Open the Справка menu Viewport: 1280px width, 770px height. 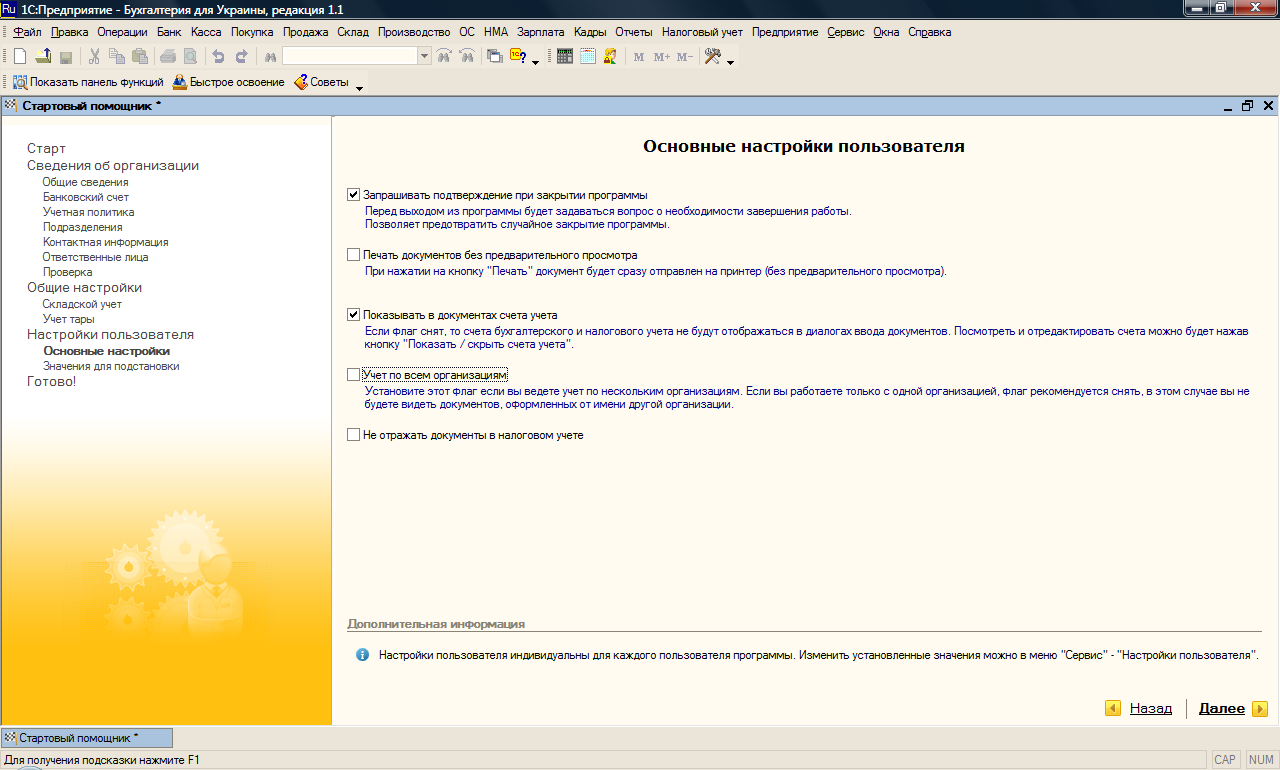pyautogui.click(x=929, y=32)
